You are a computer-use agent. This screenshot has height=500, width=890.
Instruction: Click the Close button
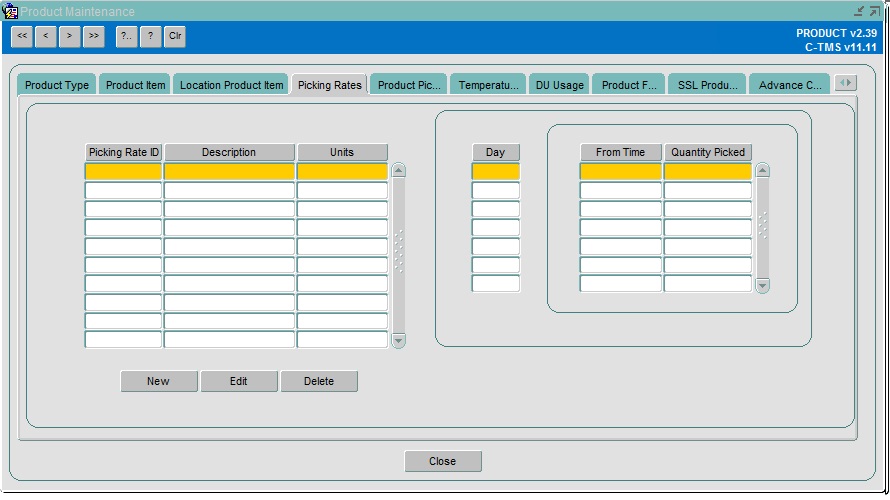coord(443,461)
